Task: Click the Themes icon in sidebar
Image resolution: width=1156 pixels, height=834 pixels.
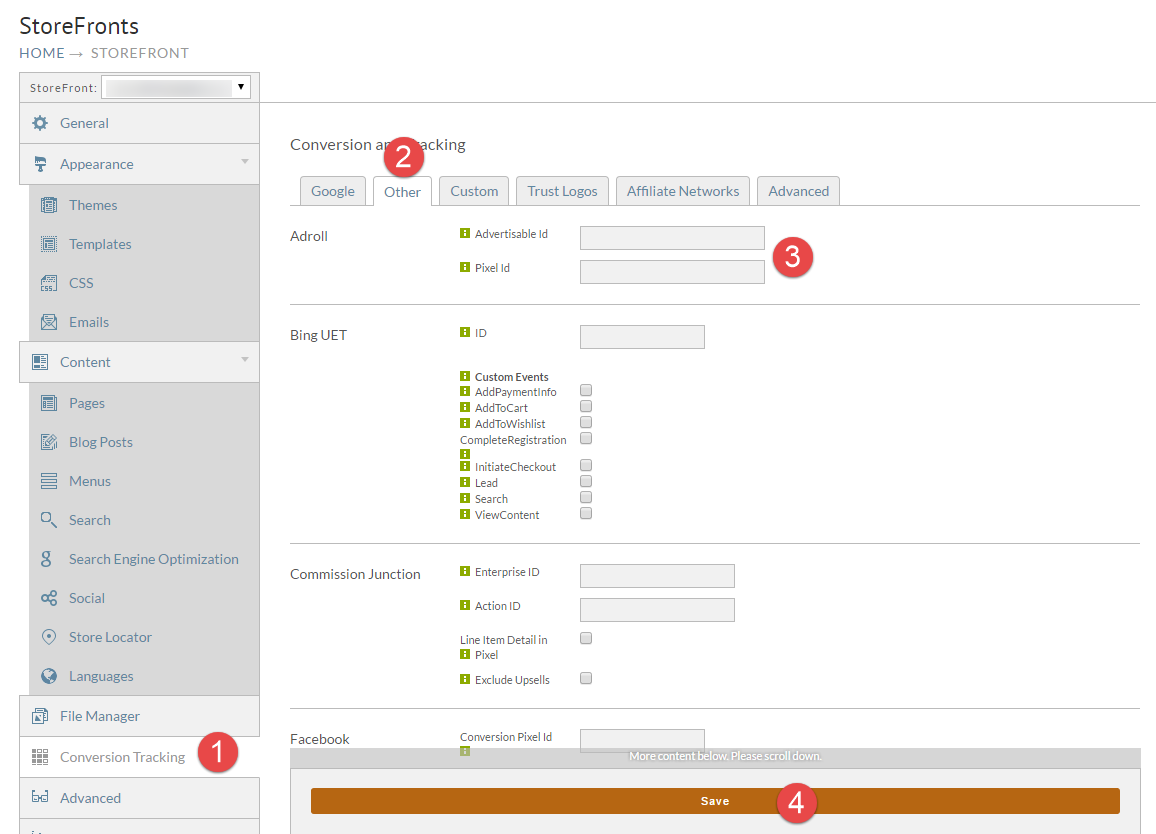Action: tap(49, 205)
